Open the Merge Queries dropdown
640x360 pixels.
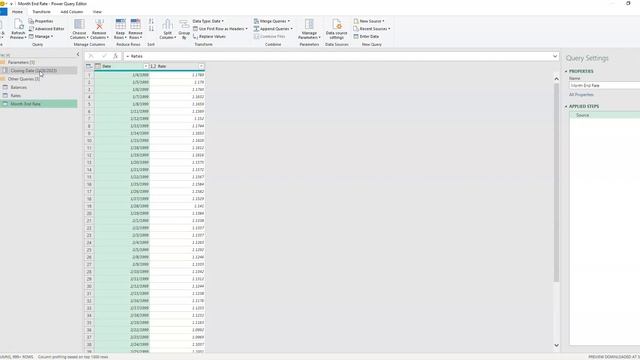click(271, 21)
